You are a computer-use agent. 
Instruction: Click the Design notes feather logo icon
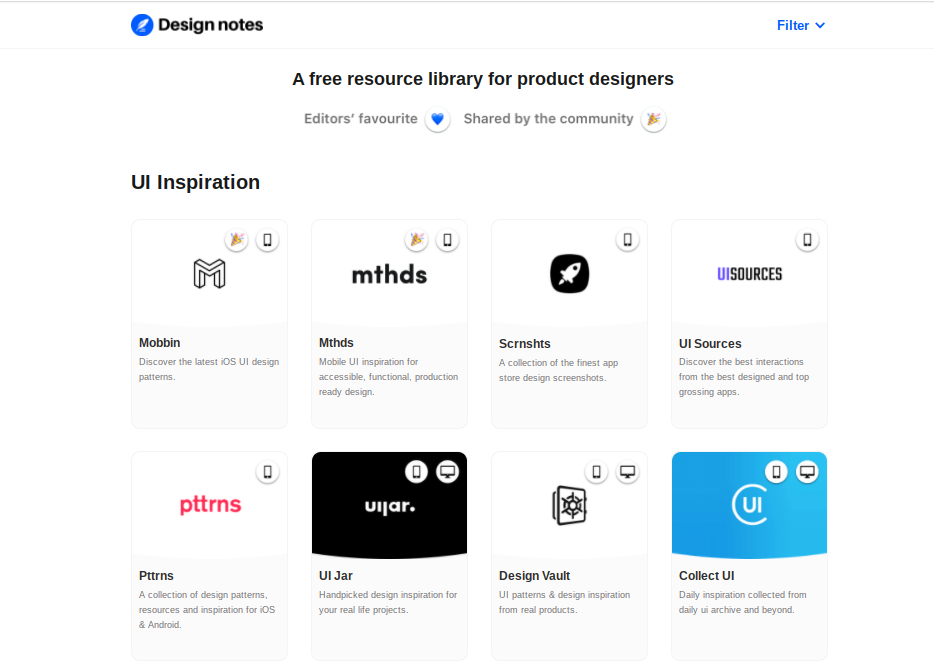pos(142,25)
